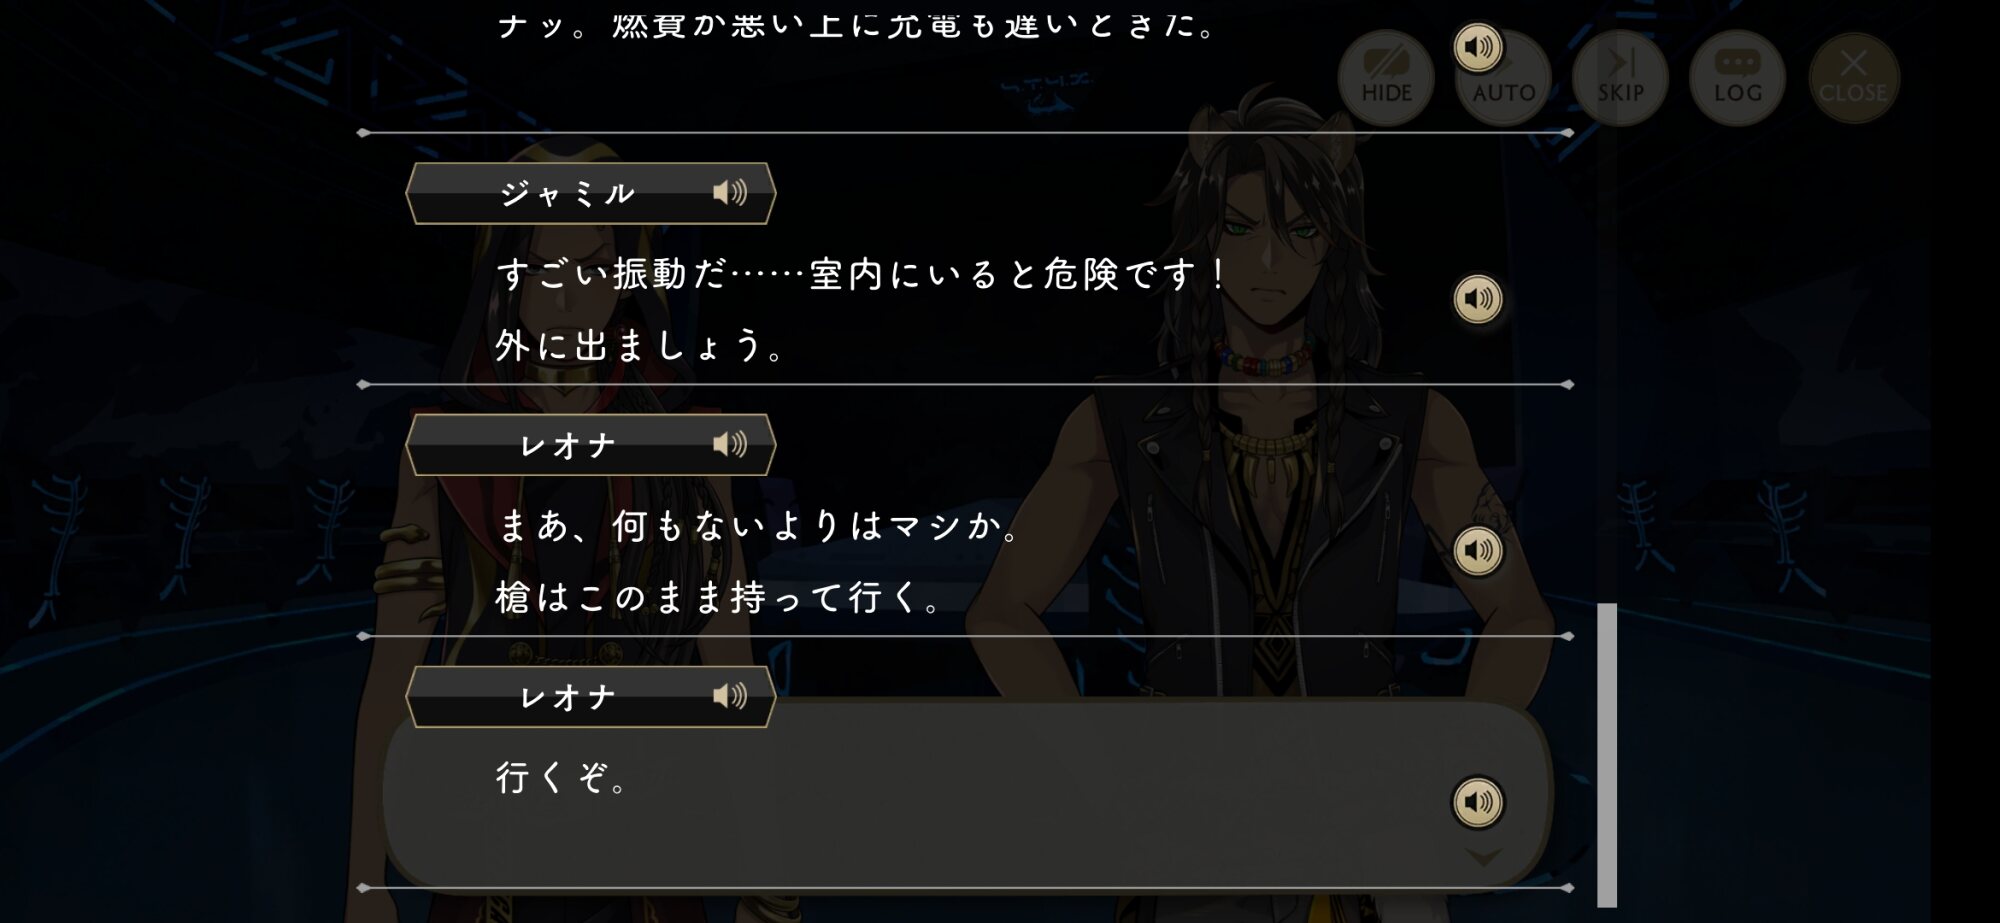Click the "外に出ましょう。" log text

640,346
